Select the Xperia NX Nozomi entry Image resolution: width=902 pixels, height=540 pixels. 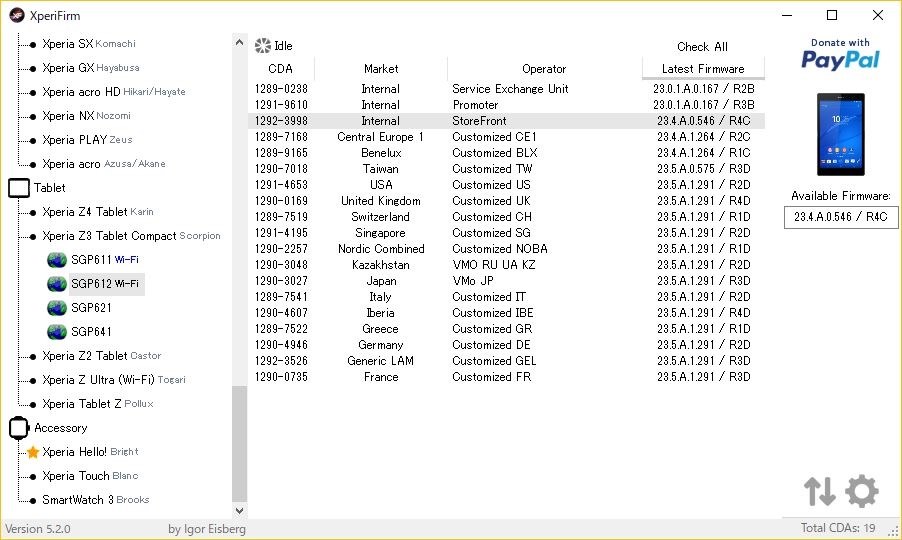(x=86, y=116)
